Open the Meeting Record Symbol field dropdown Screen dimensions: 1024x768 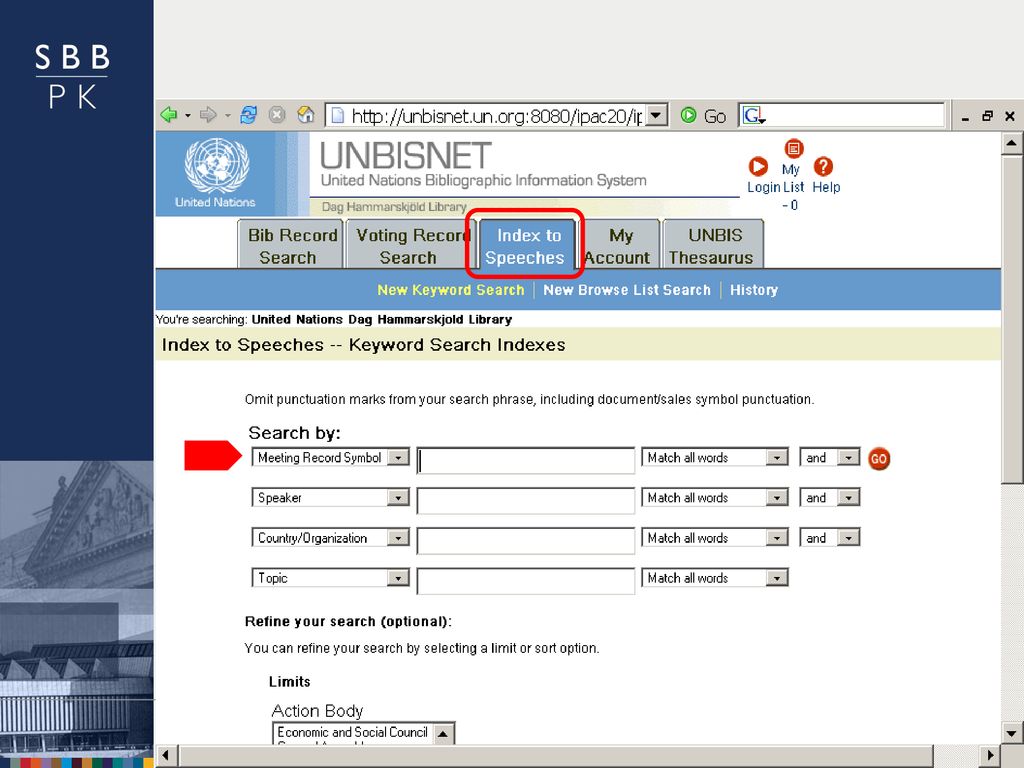click(398, 458)
